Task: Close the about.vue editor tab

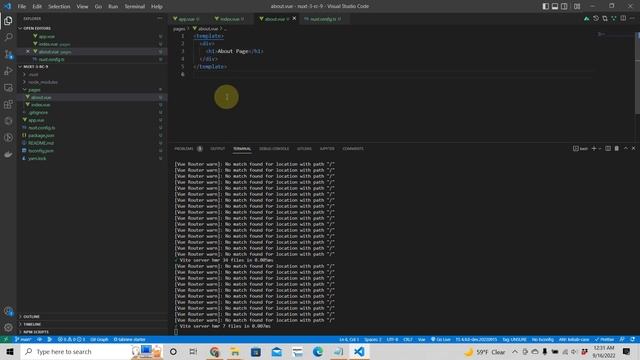Action: point(294,19)
